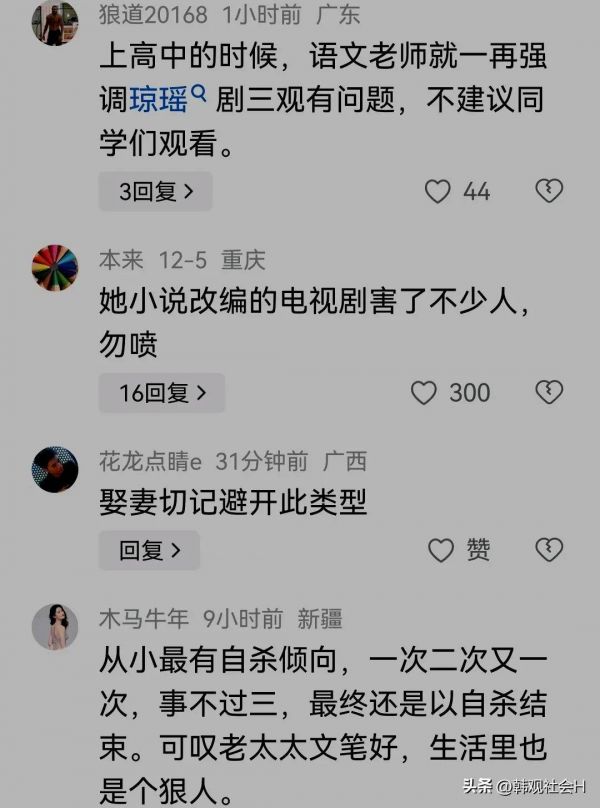The height and width of the screenshot is (808, 600).
Task: Tap broken heart on 本来's comment
Action: [x=549, y=392]
